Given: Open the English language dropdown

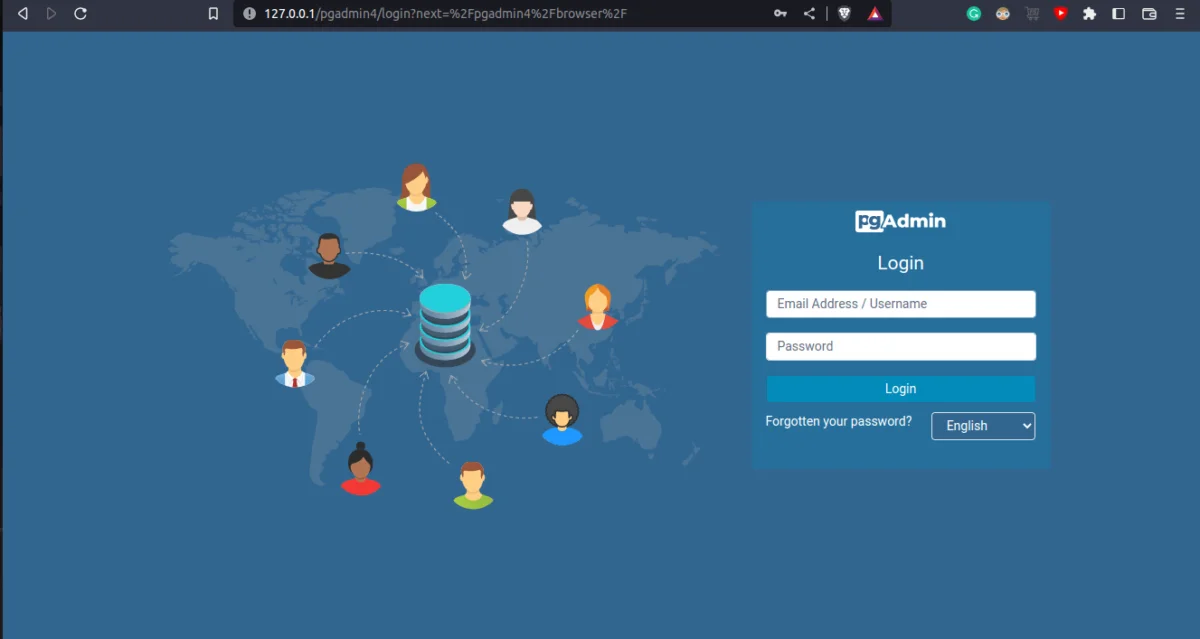Looking at the screenshot, I should click(x=983, y=425).
